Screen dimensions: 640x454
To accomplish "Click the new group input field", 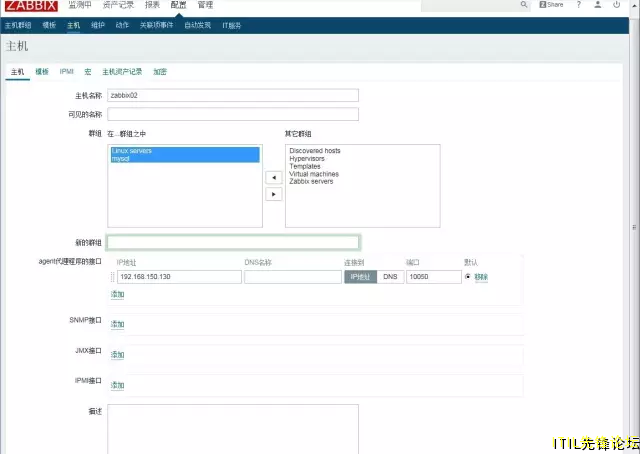I will click(233, 243).
